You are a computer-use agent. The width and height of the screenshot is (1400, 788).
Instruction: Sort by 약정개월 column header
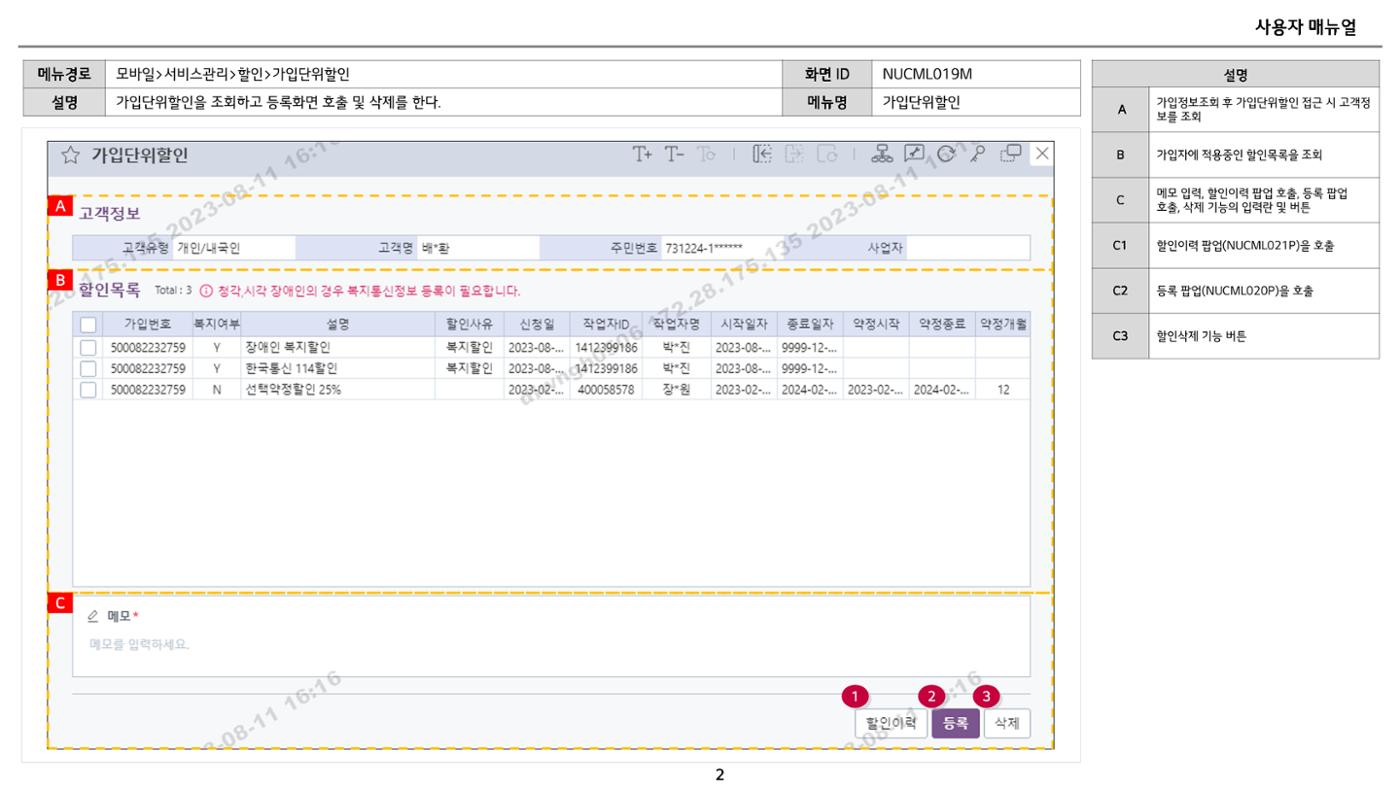[1002, 324]
